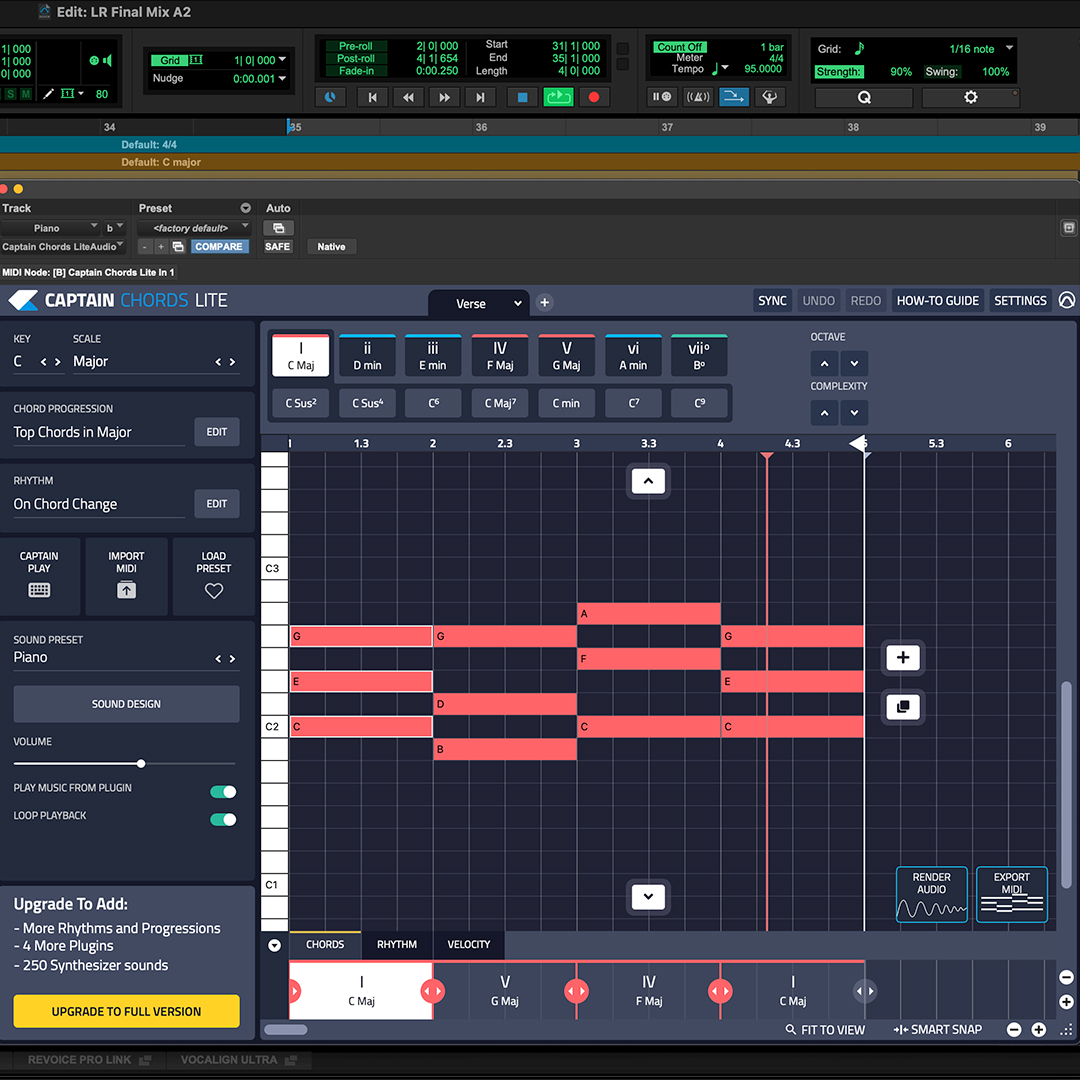Select the CHORDS tab
The width and height of the screenshot is (1080, 1080).
tap(325, 944)
